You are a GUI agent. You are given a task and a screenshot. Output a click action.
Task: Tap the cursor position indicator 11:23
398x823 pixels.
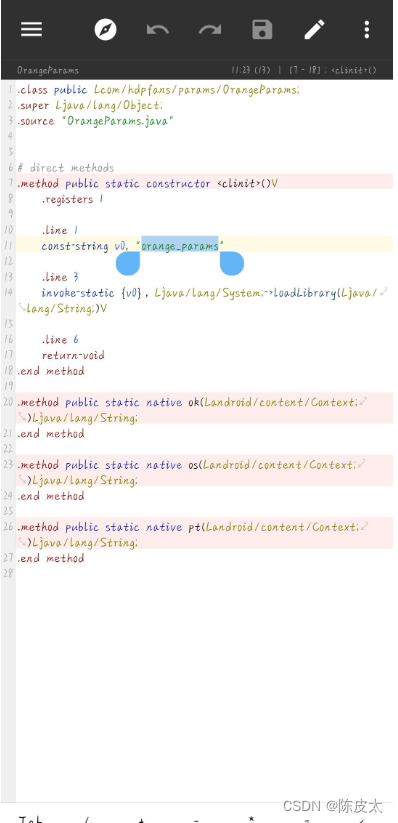point(251,70)
